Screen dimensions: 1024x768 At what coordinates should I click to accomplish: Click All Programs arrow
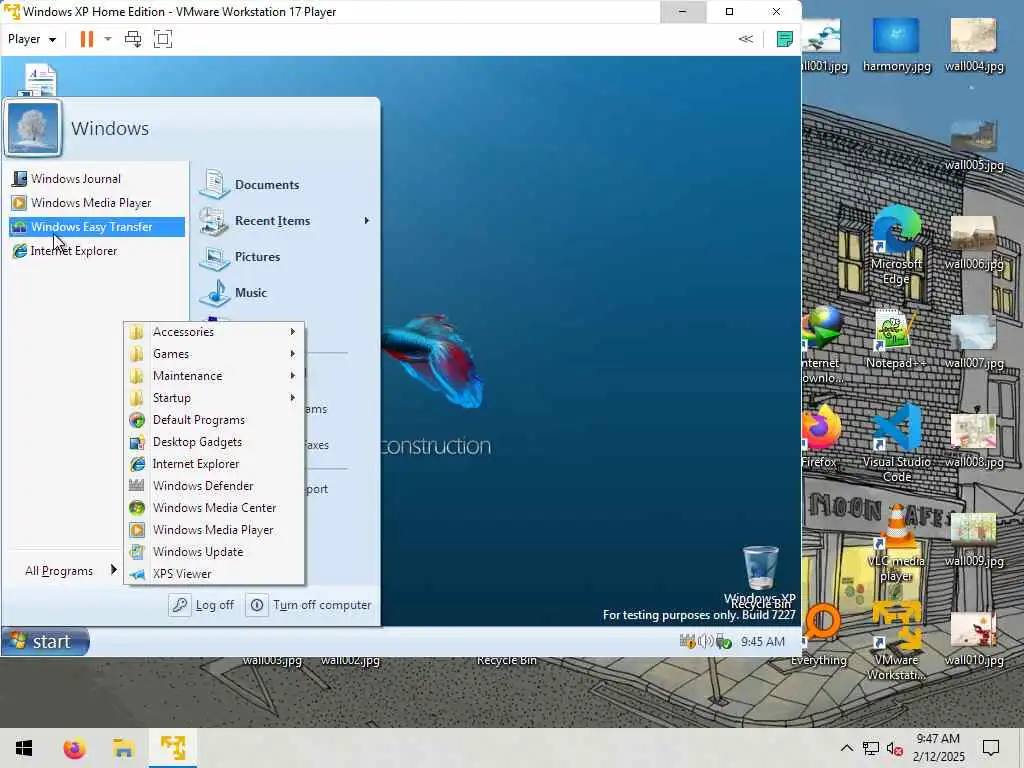(114, 570)
